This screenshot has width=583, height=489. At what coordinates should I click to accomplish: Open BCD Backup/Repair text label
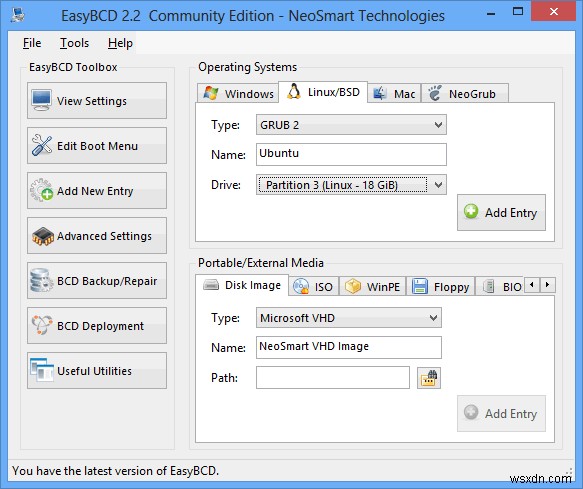tap(107, 281)
